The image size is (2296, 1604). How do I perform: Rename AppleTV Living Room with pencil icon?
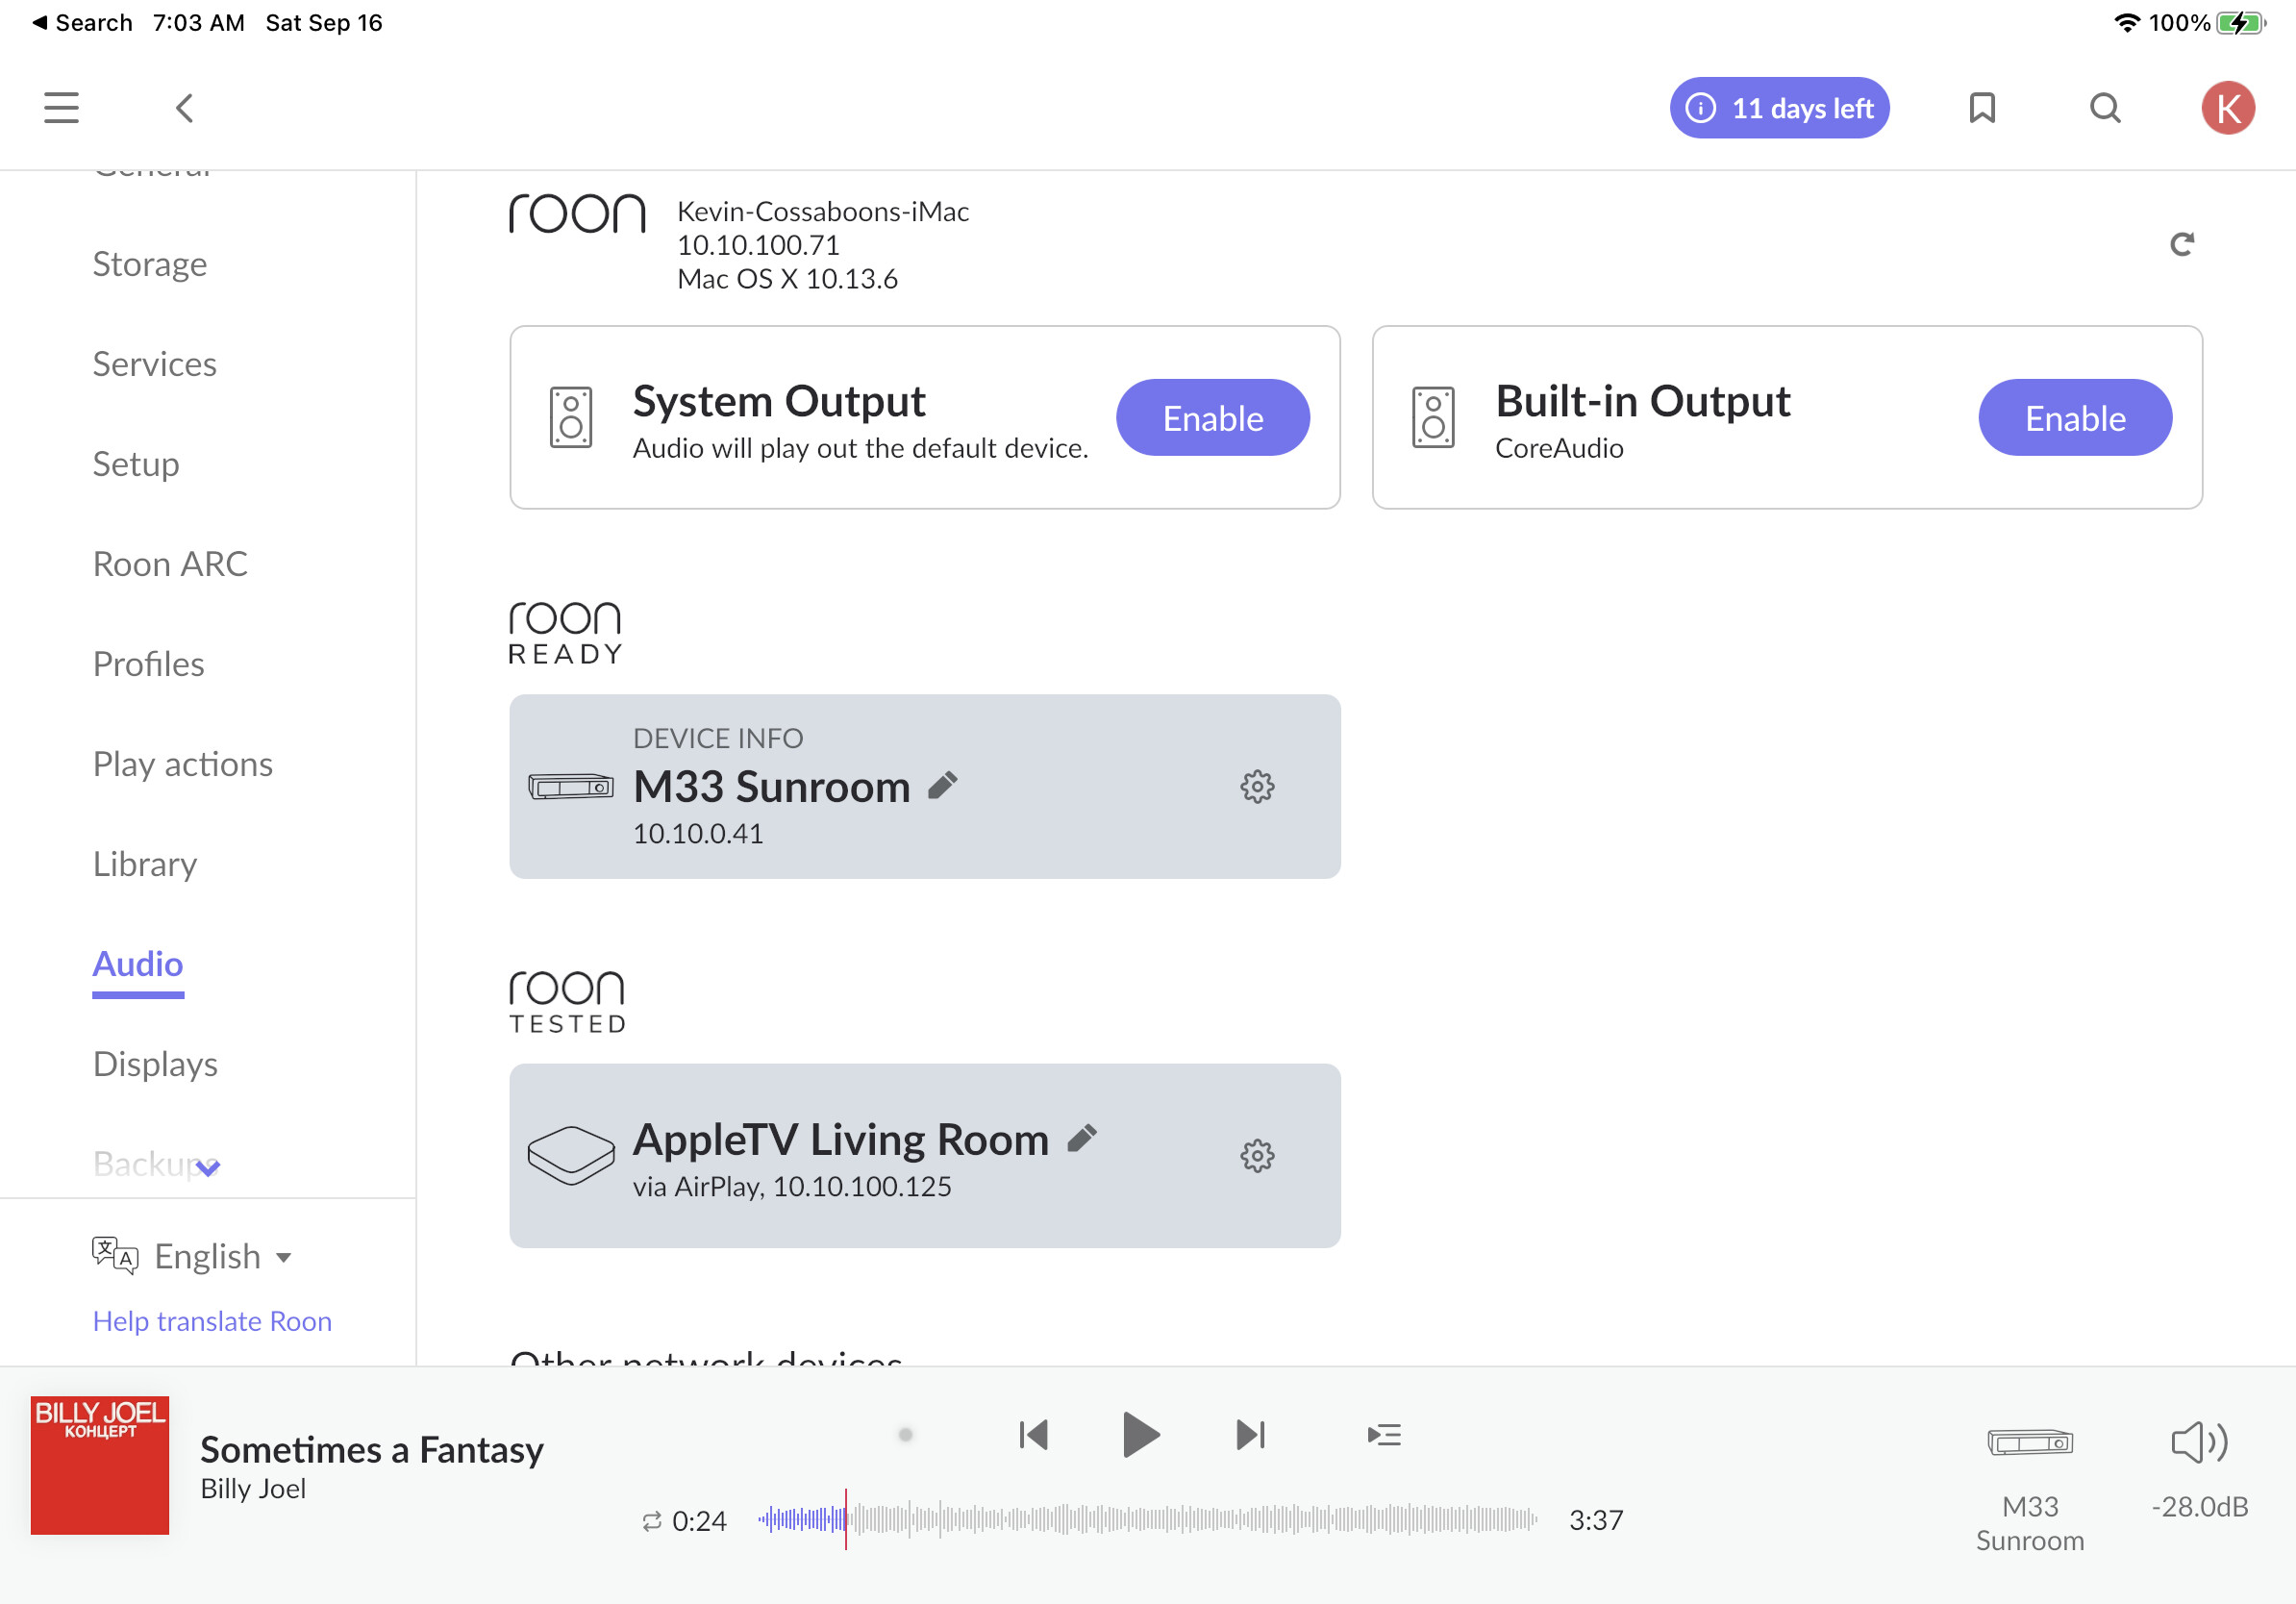point(1082,1138)
